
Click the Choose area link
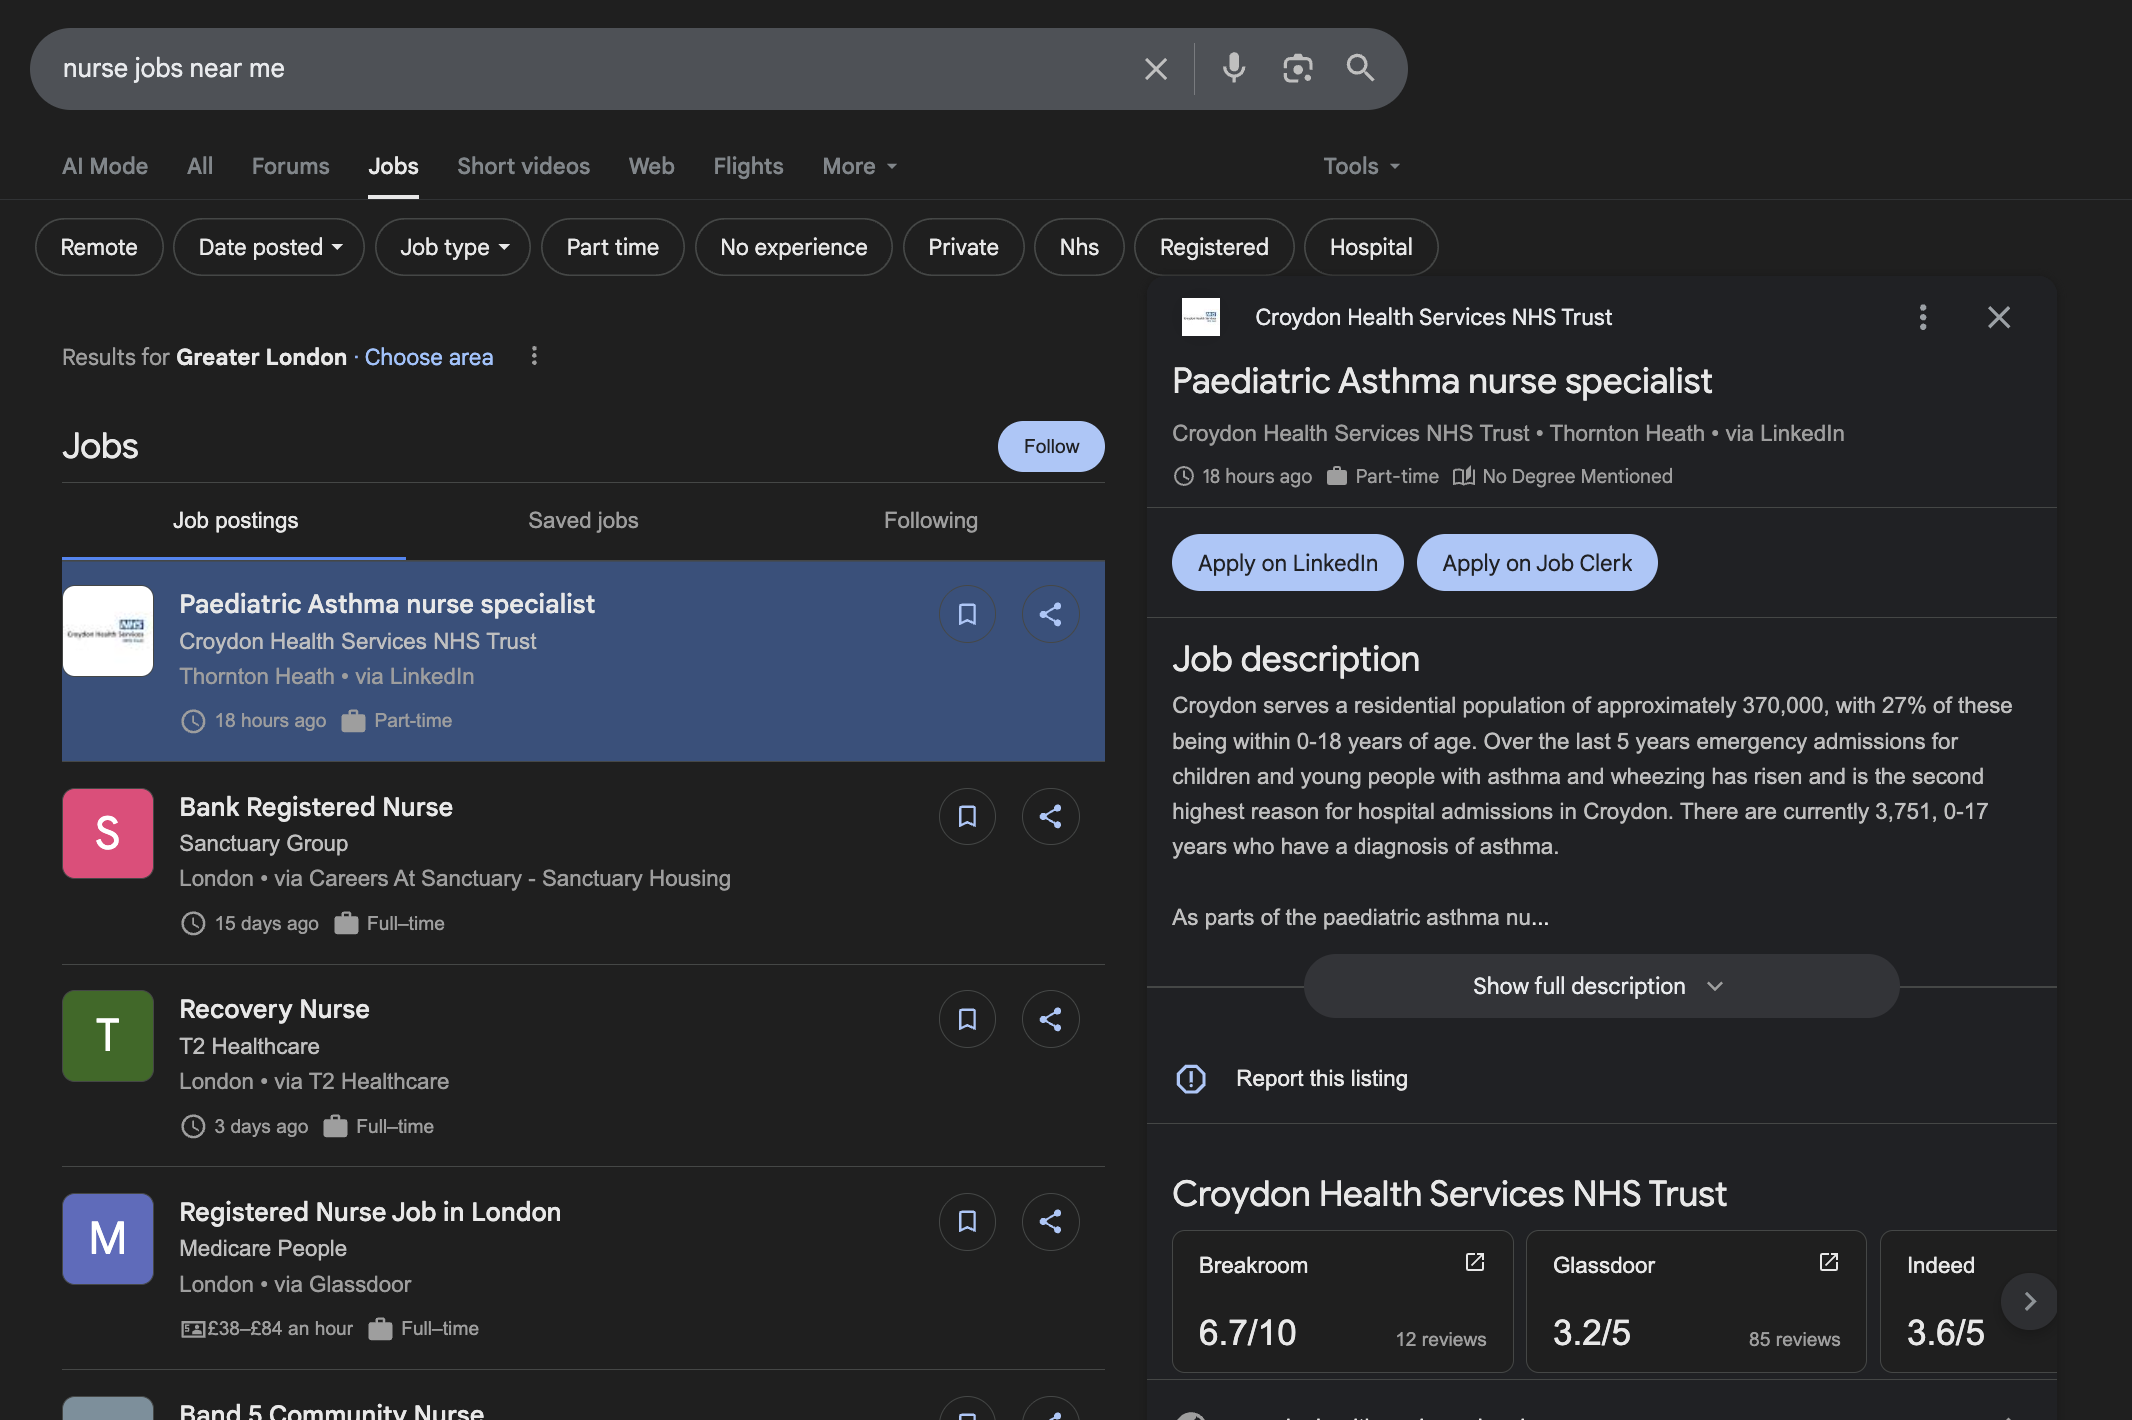[429, 357]
